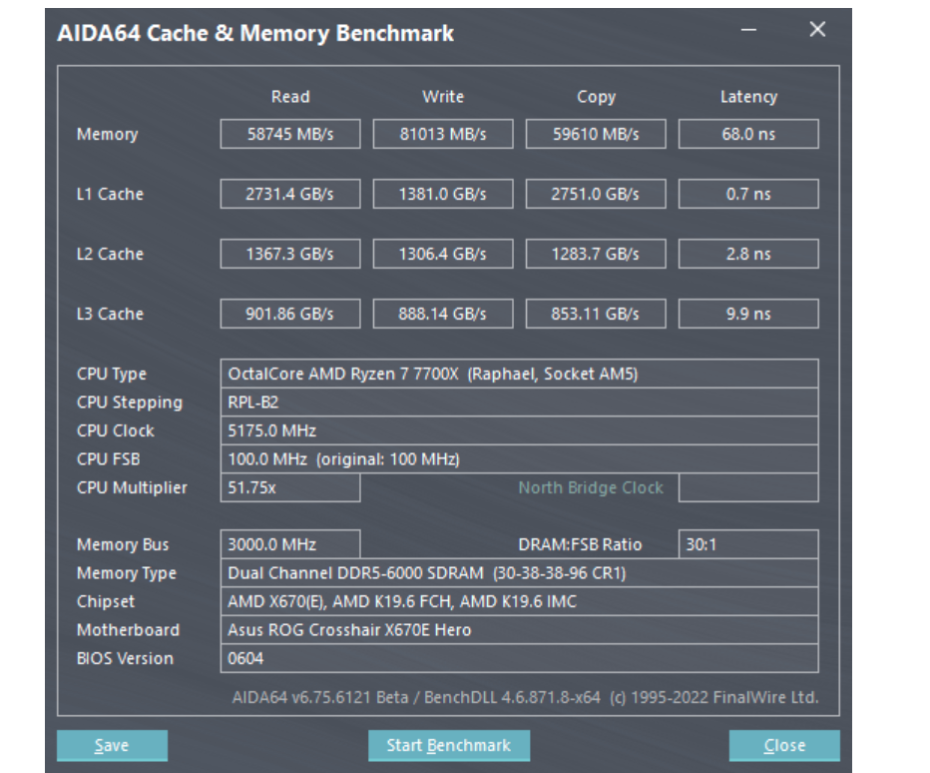The width and height of the screenshot is (930, 773).
Task: Click the Memory Copy speed field
Action: click(595, 134)
